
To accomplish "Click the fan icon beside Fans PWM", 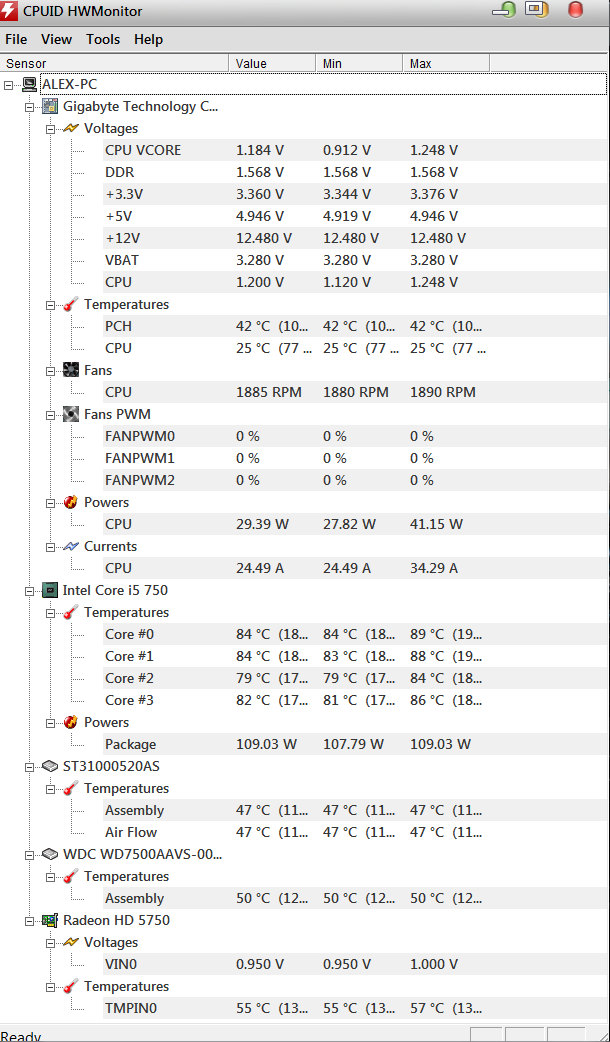I will (x=71, y=415).
